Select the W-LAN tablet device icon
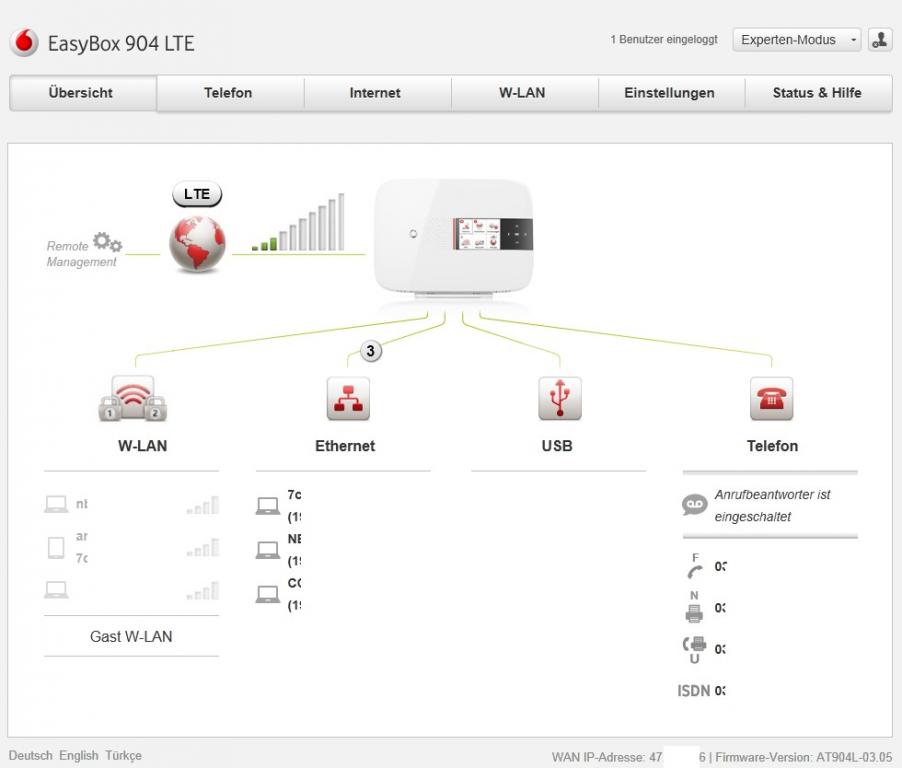The image size is (902, 768). pyautogui.click(x=56, y=547)
